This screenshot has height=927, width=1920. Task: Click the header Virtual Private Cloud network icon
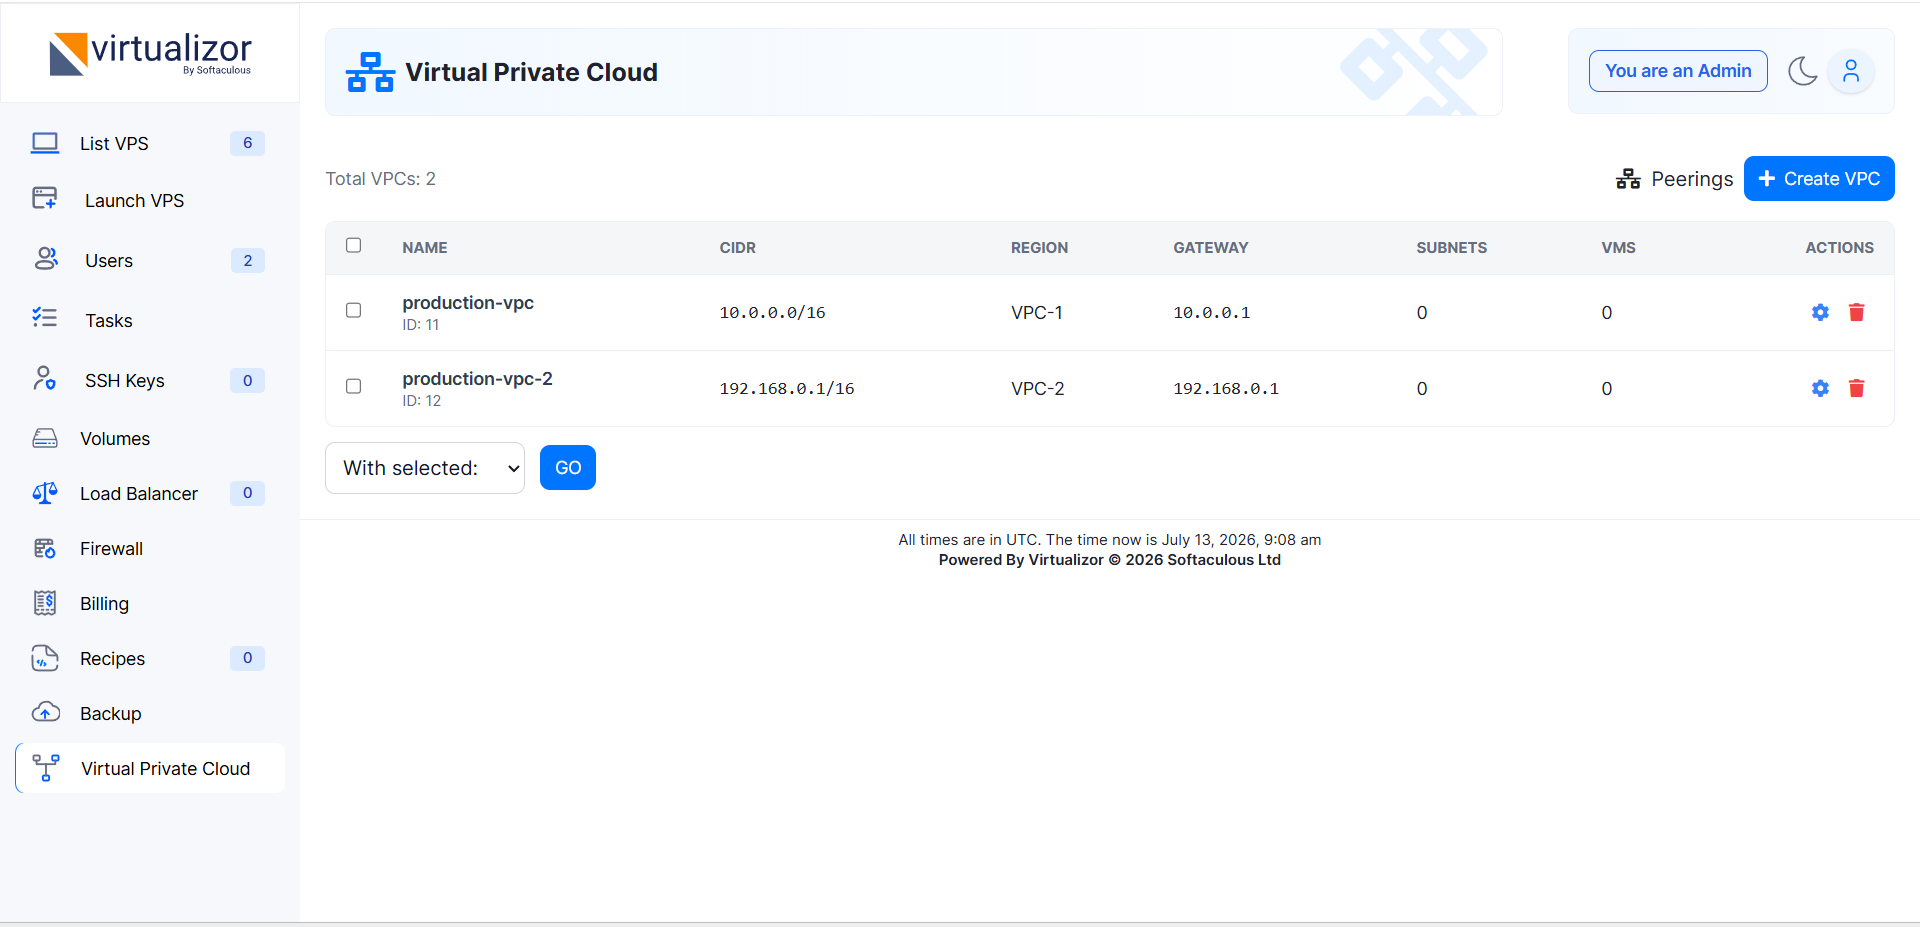tap(370, 72)
